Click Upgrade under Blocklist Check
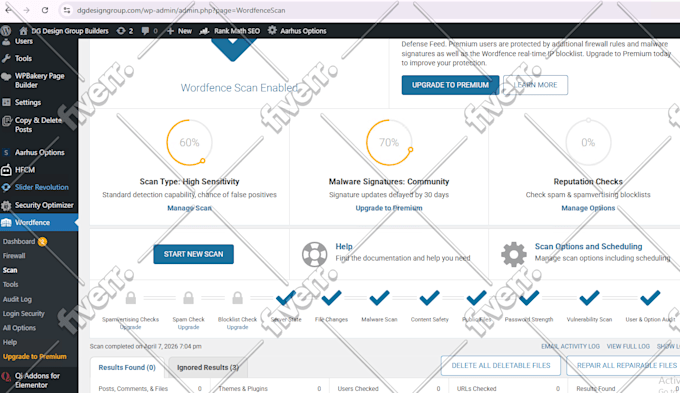Viewport: 680px width, 393px height. pos(237,327)
